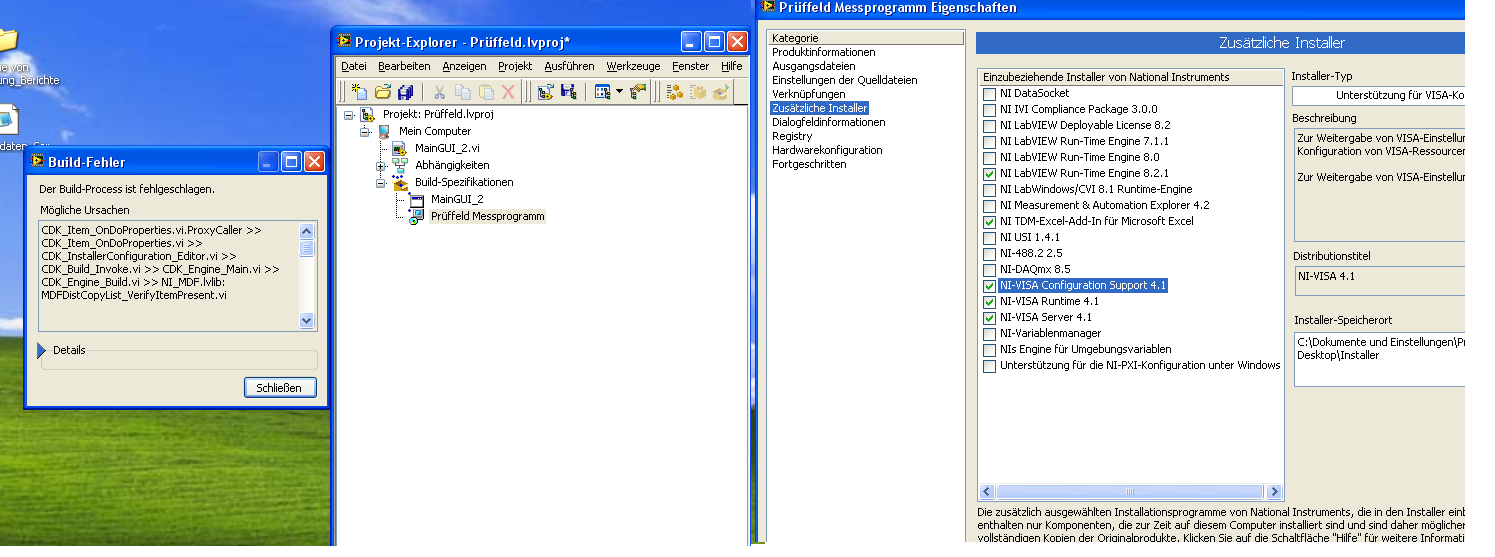The image size is (1495, 557).
Task: Click the New item toolbar icon in Projekt-Explorer
Action: [360, 92]
